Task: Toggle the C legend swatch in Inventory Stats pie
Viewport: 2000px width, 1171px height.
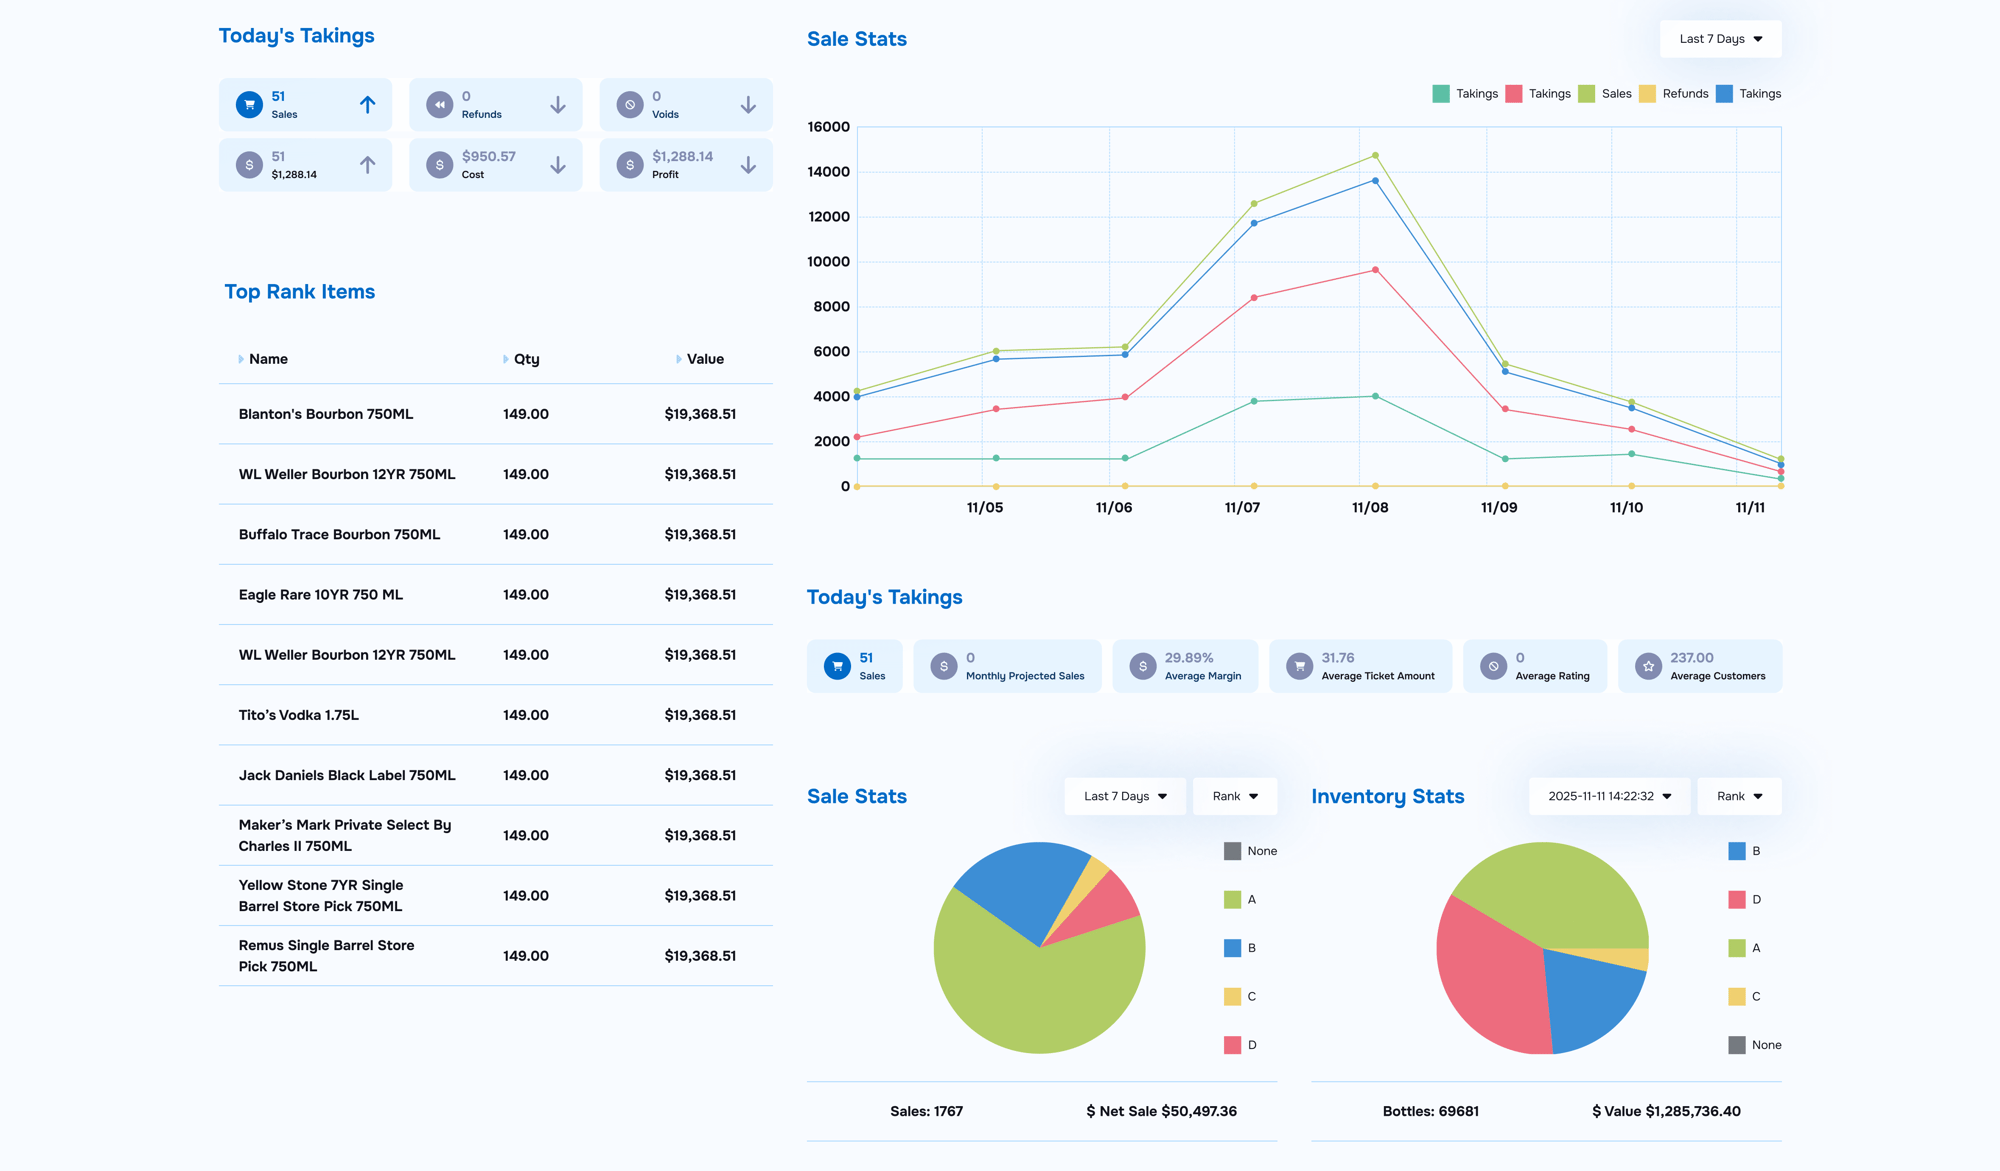Action: click(x=1737, y=997)
